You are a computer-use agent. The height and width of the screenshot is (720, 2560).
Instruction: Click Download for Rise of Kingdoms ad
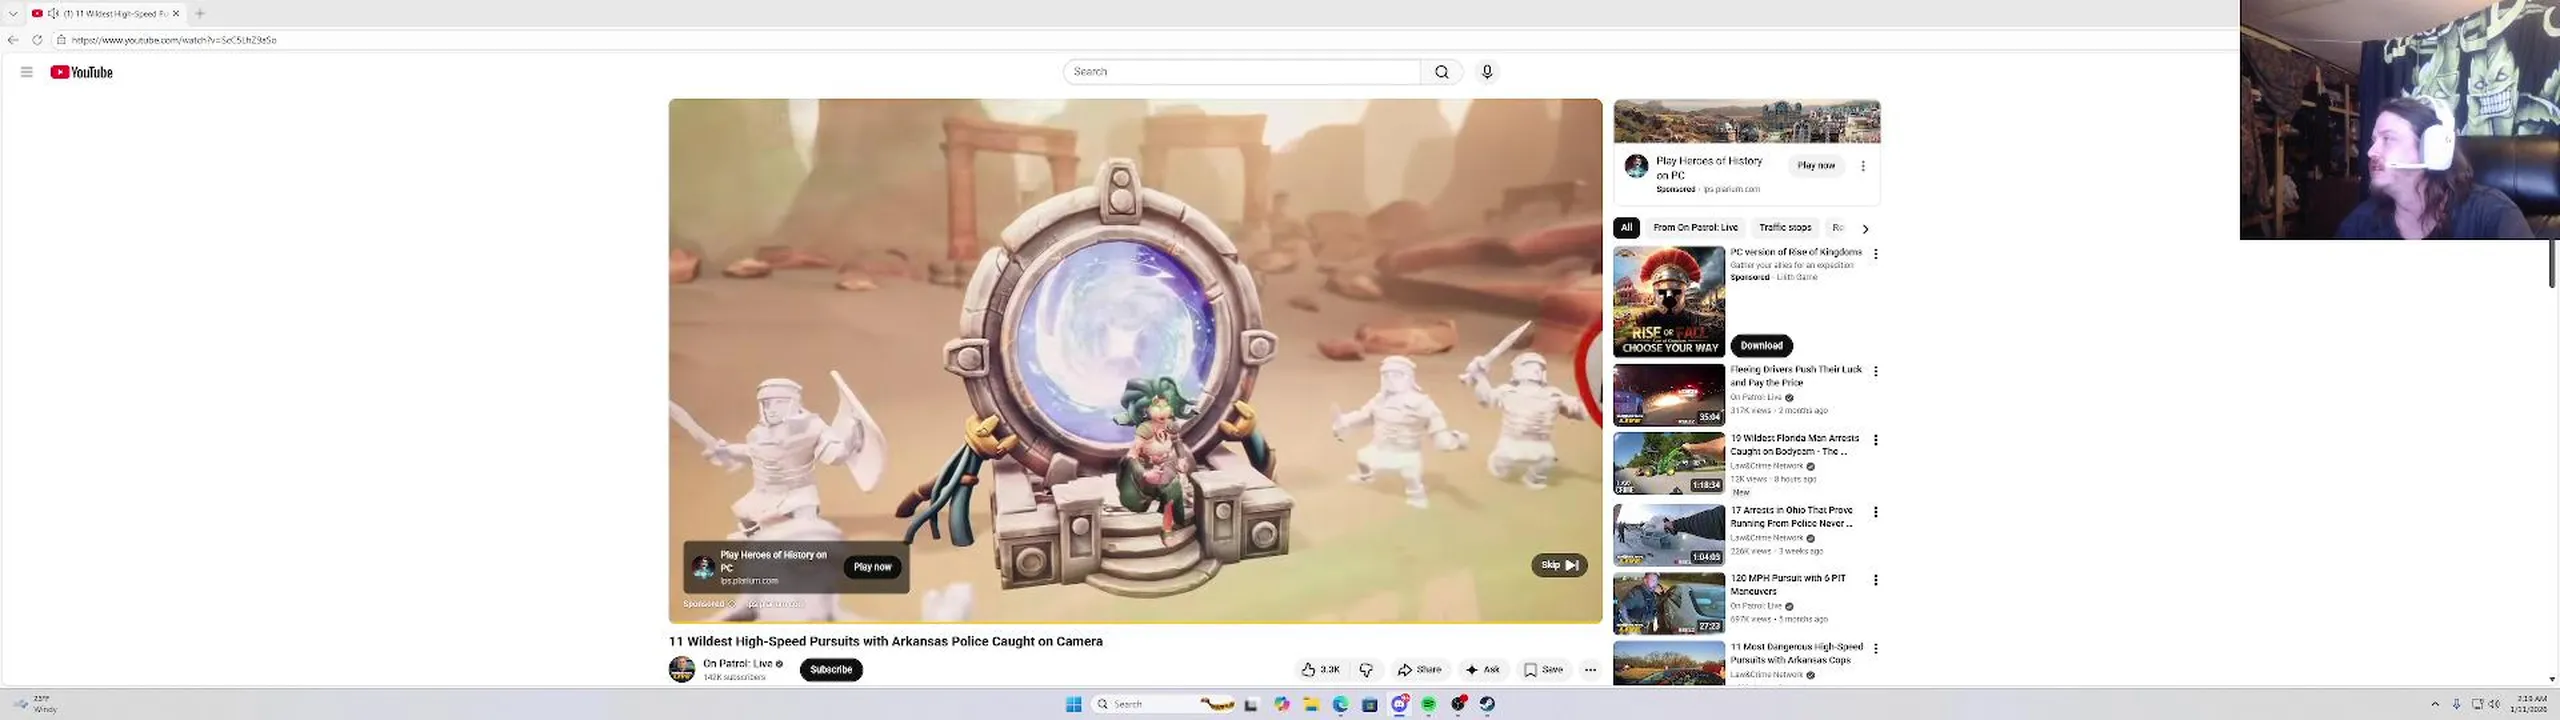1761,346
